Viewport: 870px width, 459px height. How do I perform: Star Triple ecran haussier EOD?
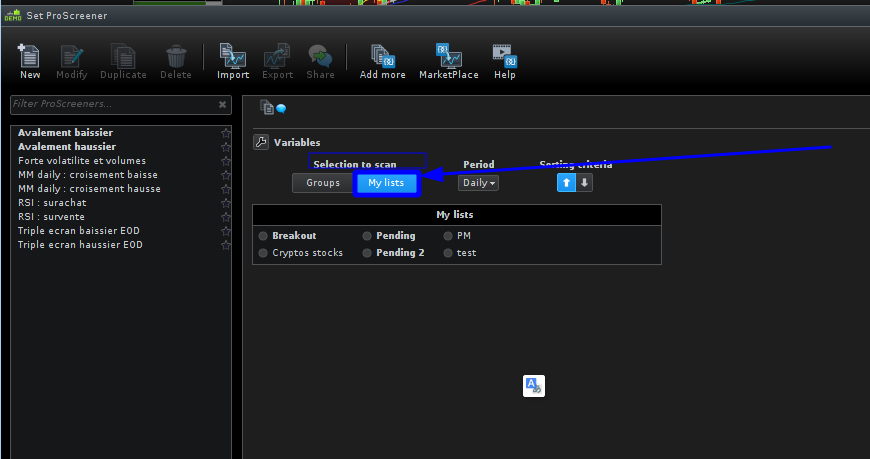[x=226, y=245]
